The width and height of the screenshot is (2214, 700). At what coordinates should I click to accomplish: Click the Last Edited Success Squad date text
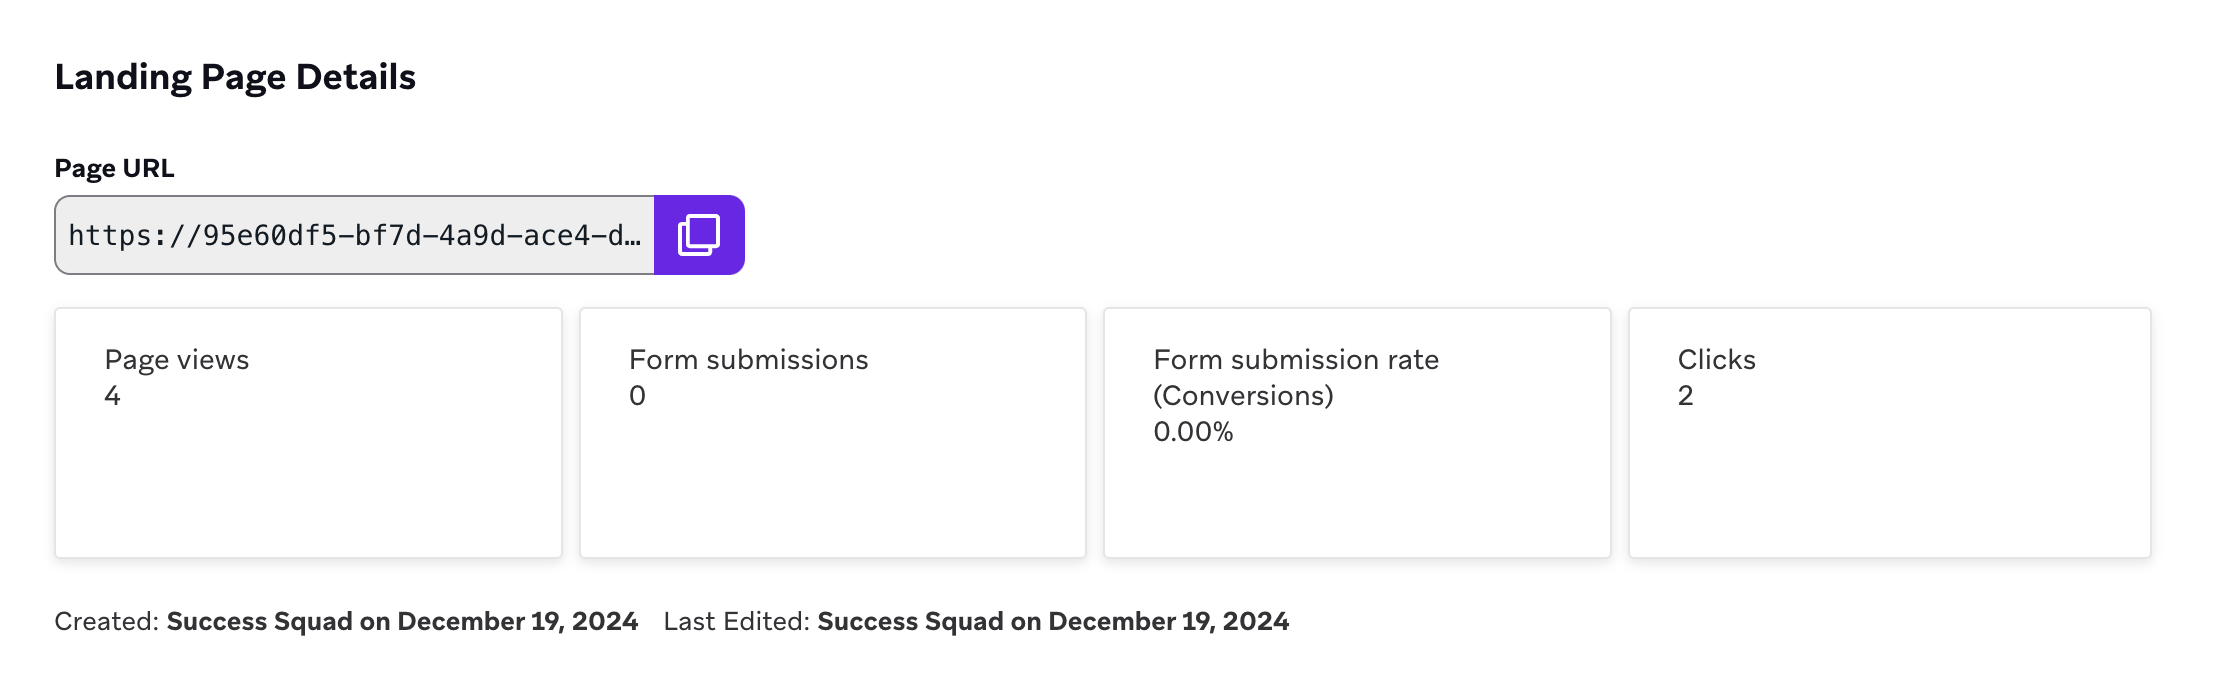(x=1053, y=621)
